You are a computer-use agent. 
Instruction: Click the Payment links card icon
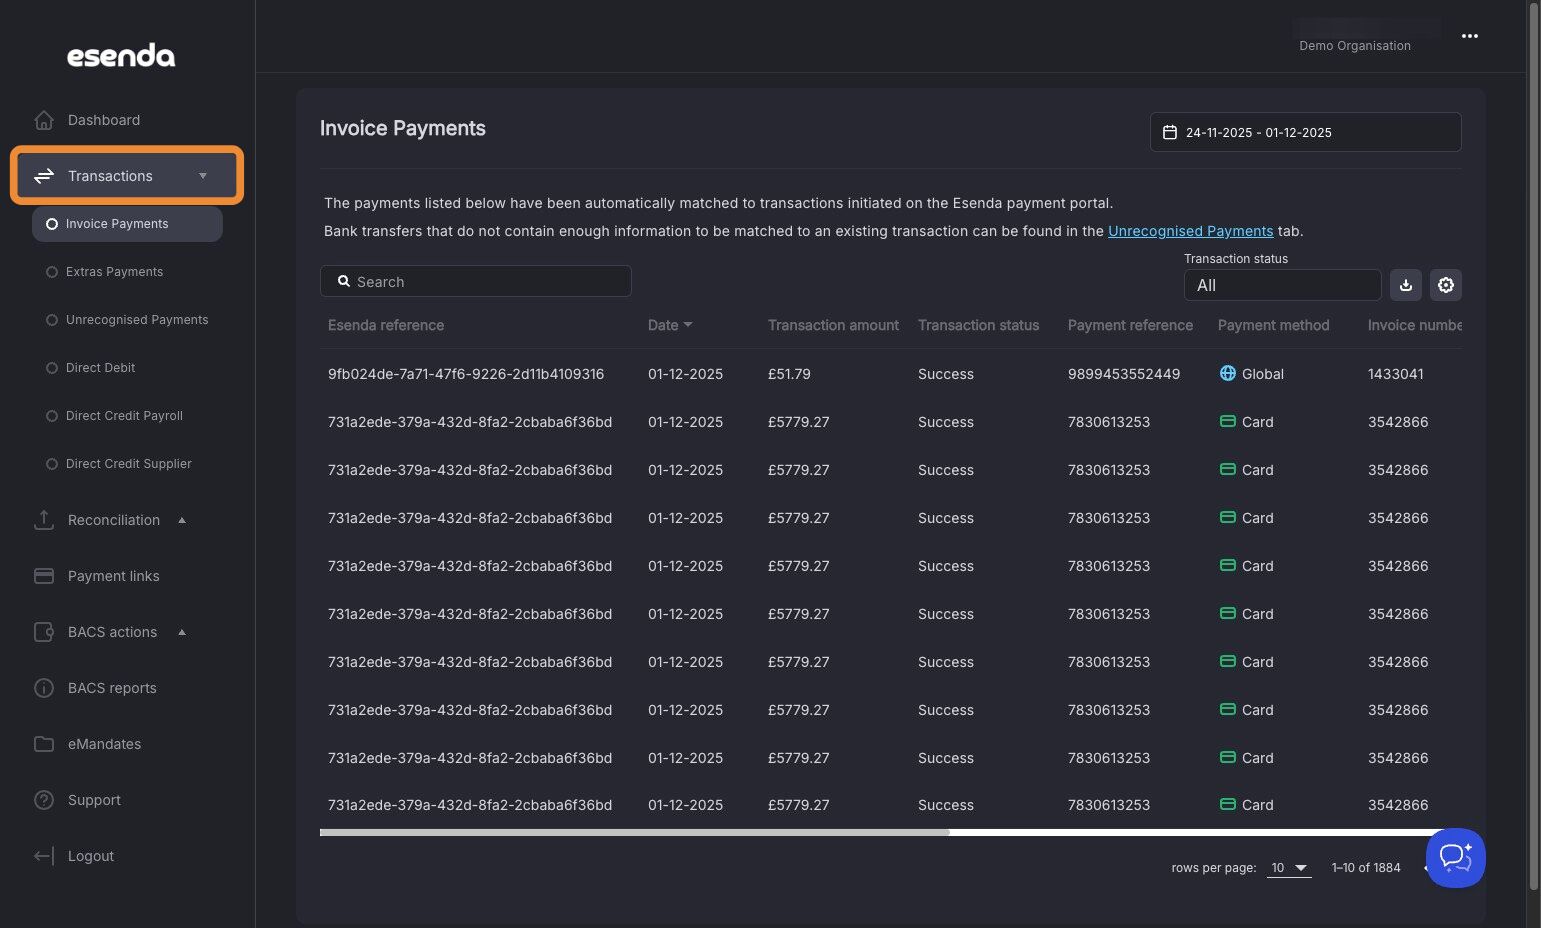click(44, 576)
